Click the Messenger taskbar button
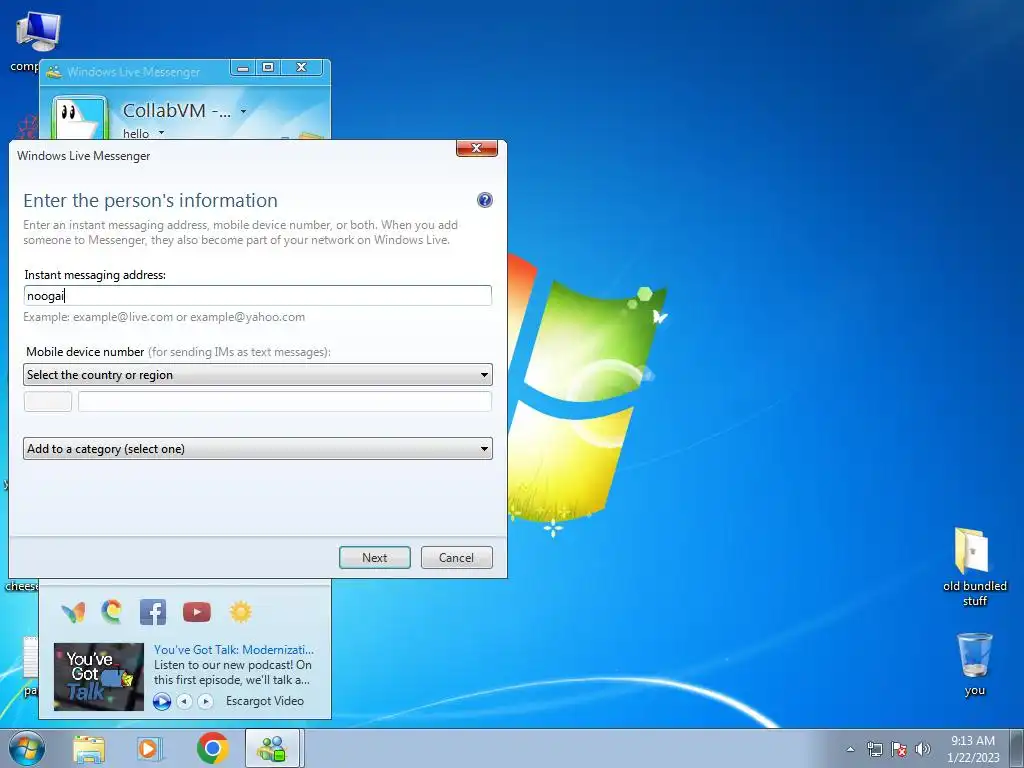Viewport: 1024px width, 768px height. click(273, 748)
